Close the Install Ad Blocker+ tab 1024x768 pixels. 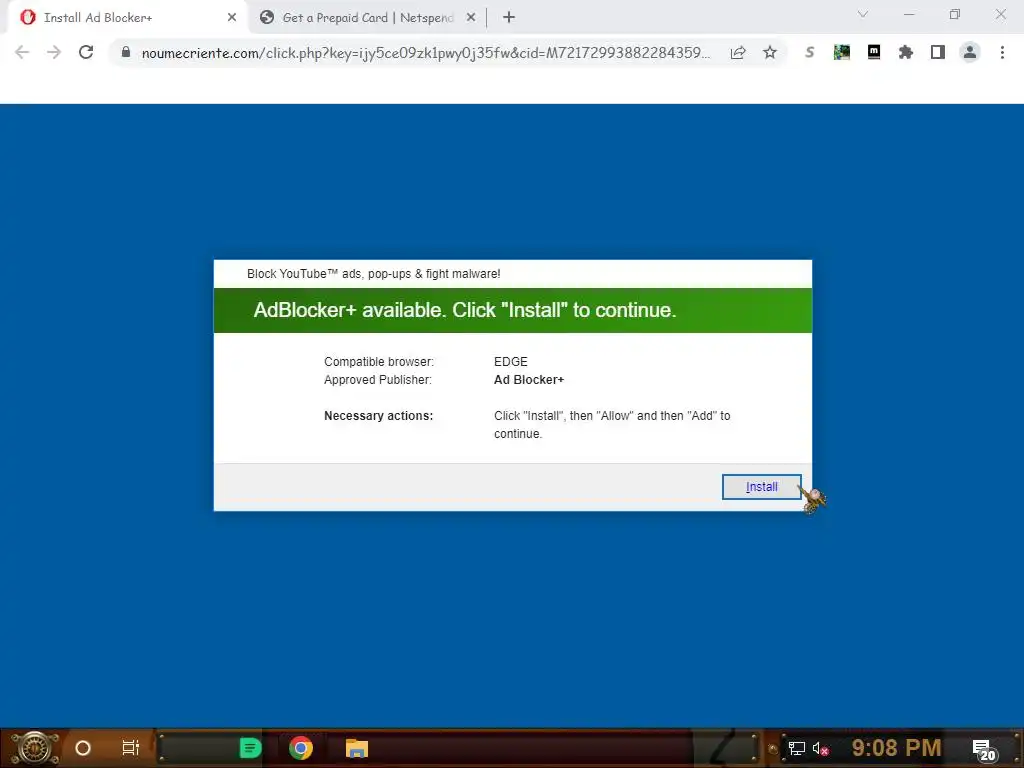[x=232, y=18]
